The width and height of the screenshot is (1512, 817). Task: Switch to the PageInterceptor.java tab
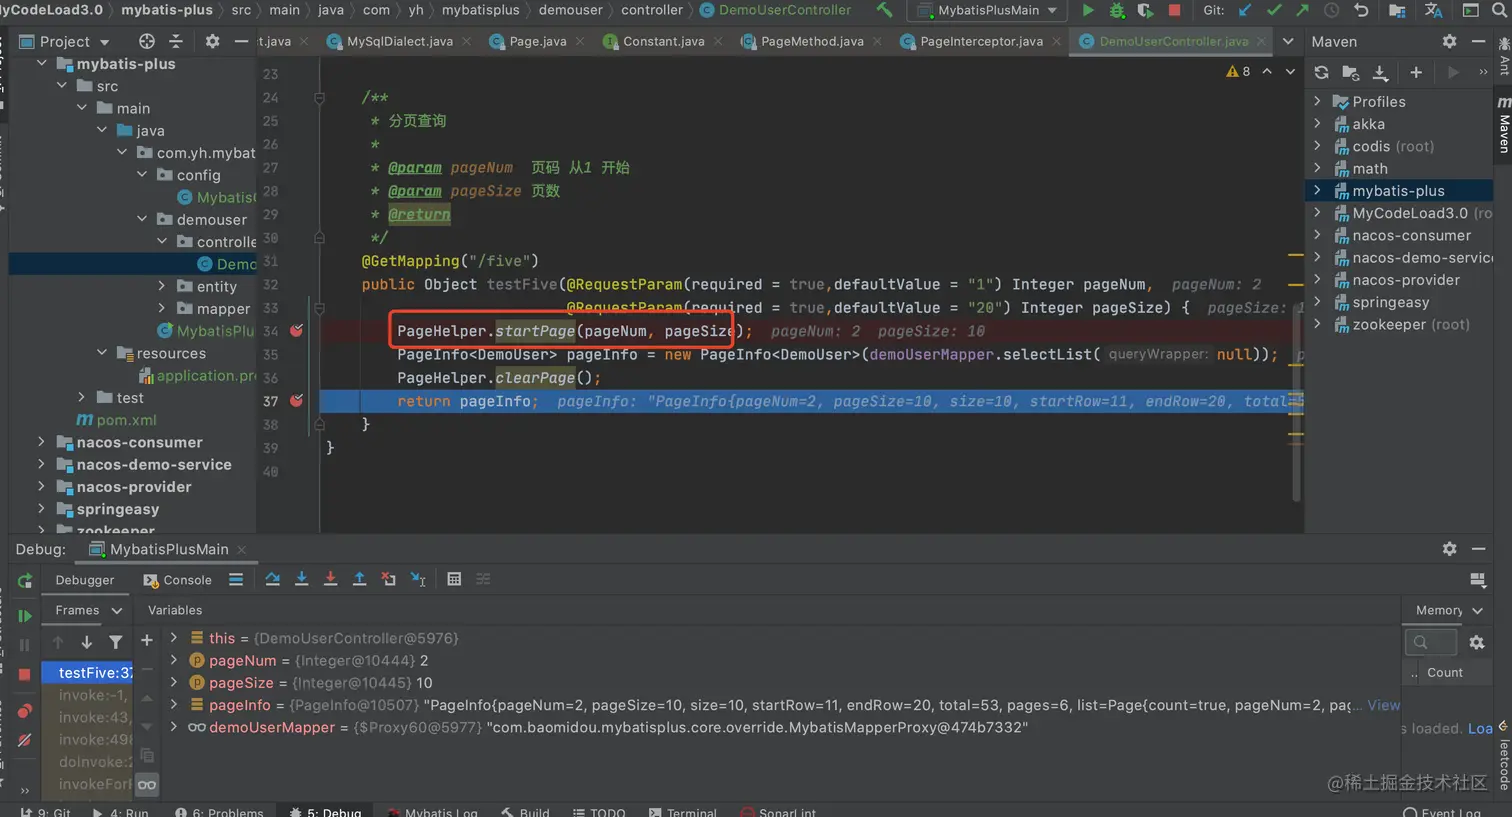click(x=981, y=42)
